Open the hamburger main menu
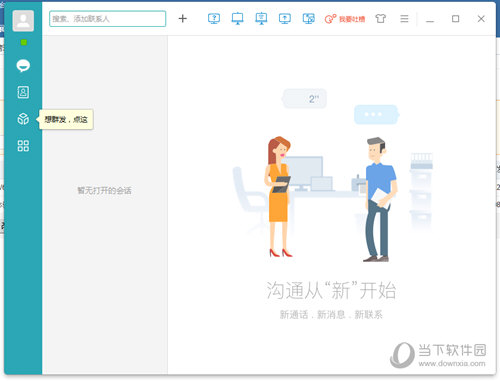Image resolution: width=500 pixels, height=381 pixels. tap(404, 19)
